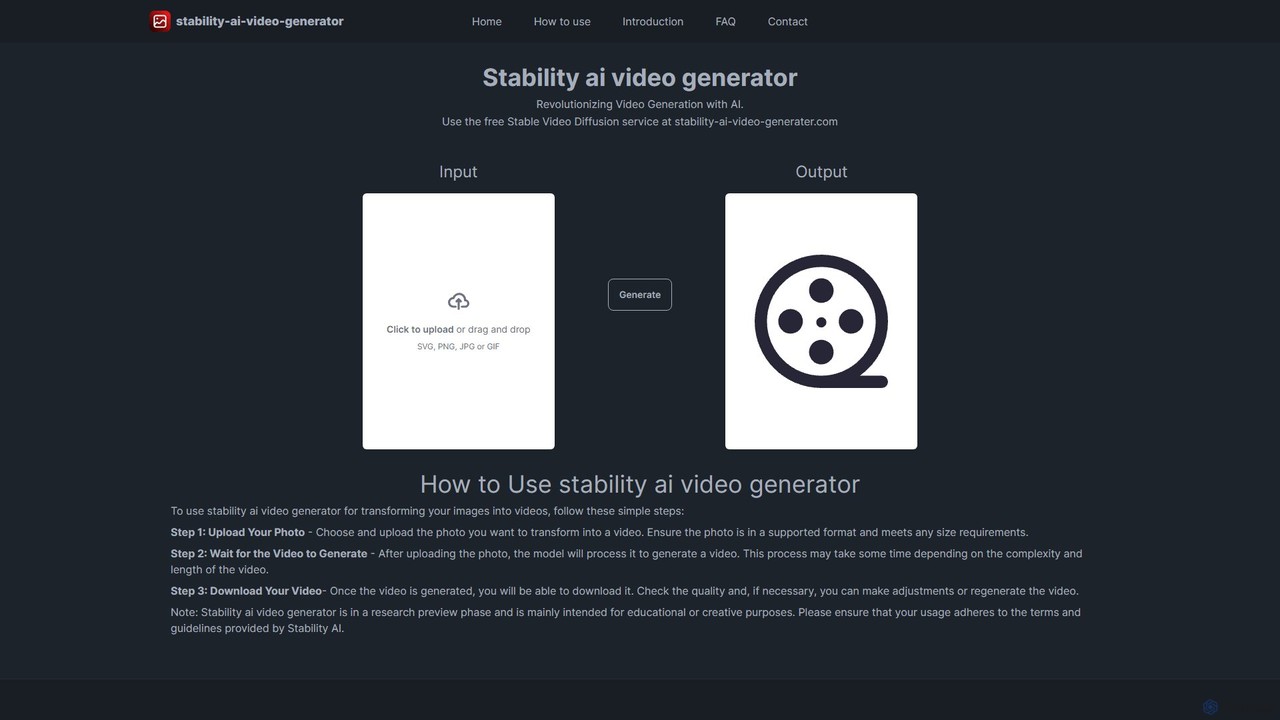This screenshot has height=720, width=1280.
Task: Click the Output heading label
Action: (821, 172)
